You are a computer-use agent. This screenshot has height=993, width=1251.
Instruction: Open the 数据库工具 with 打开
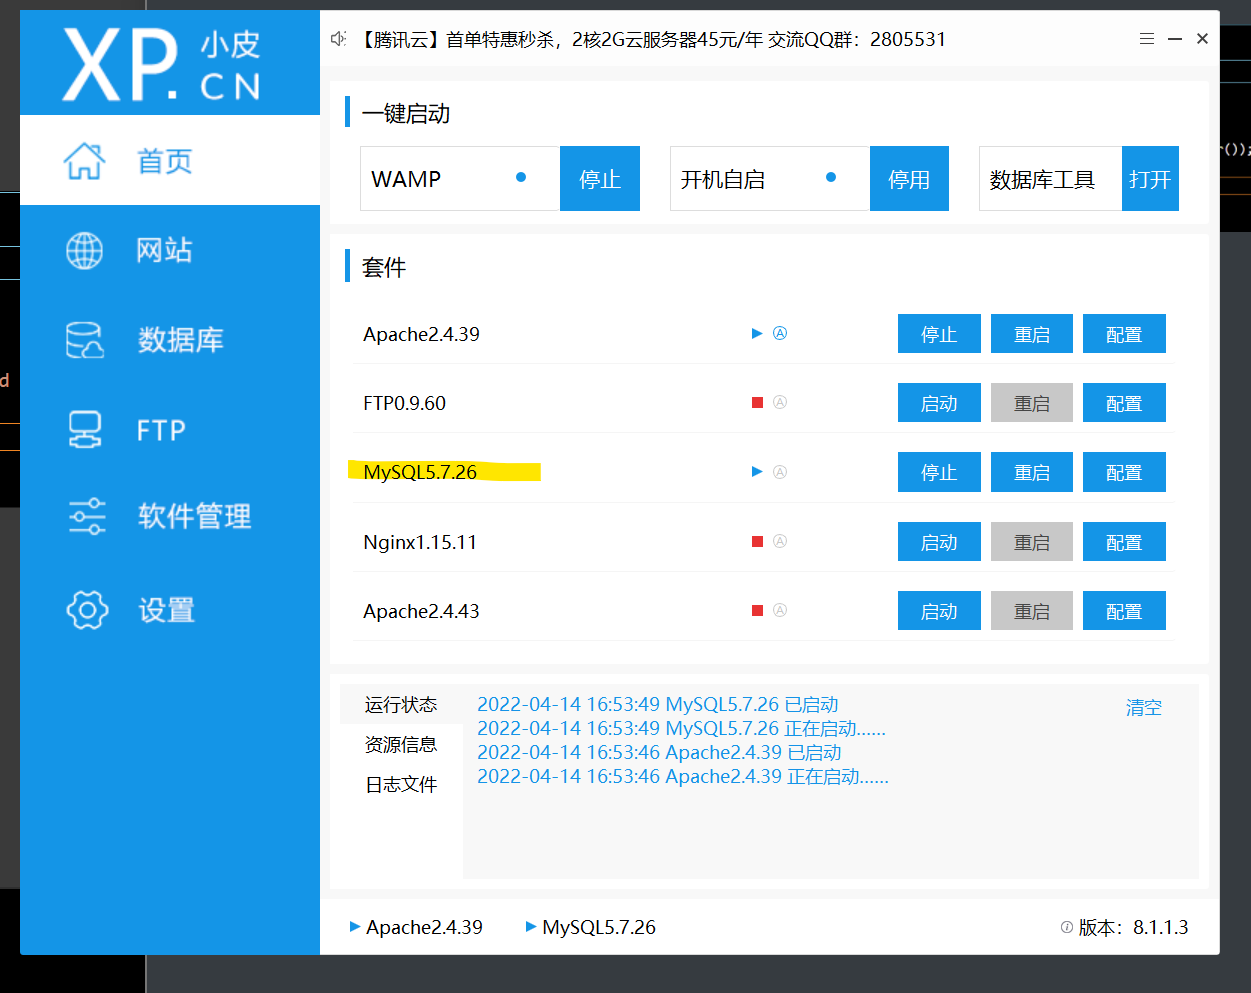pos(1149,179)
